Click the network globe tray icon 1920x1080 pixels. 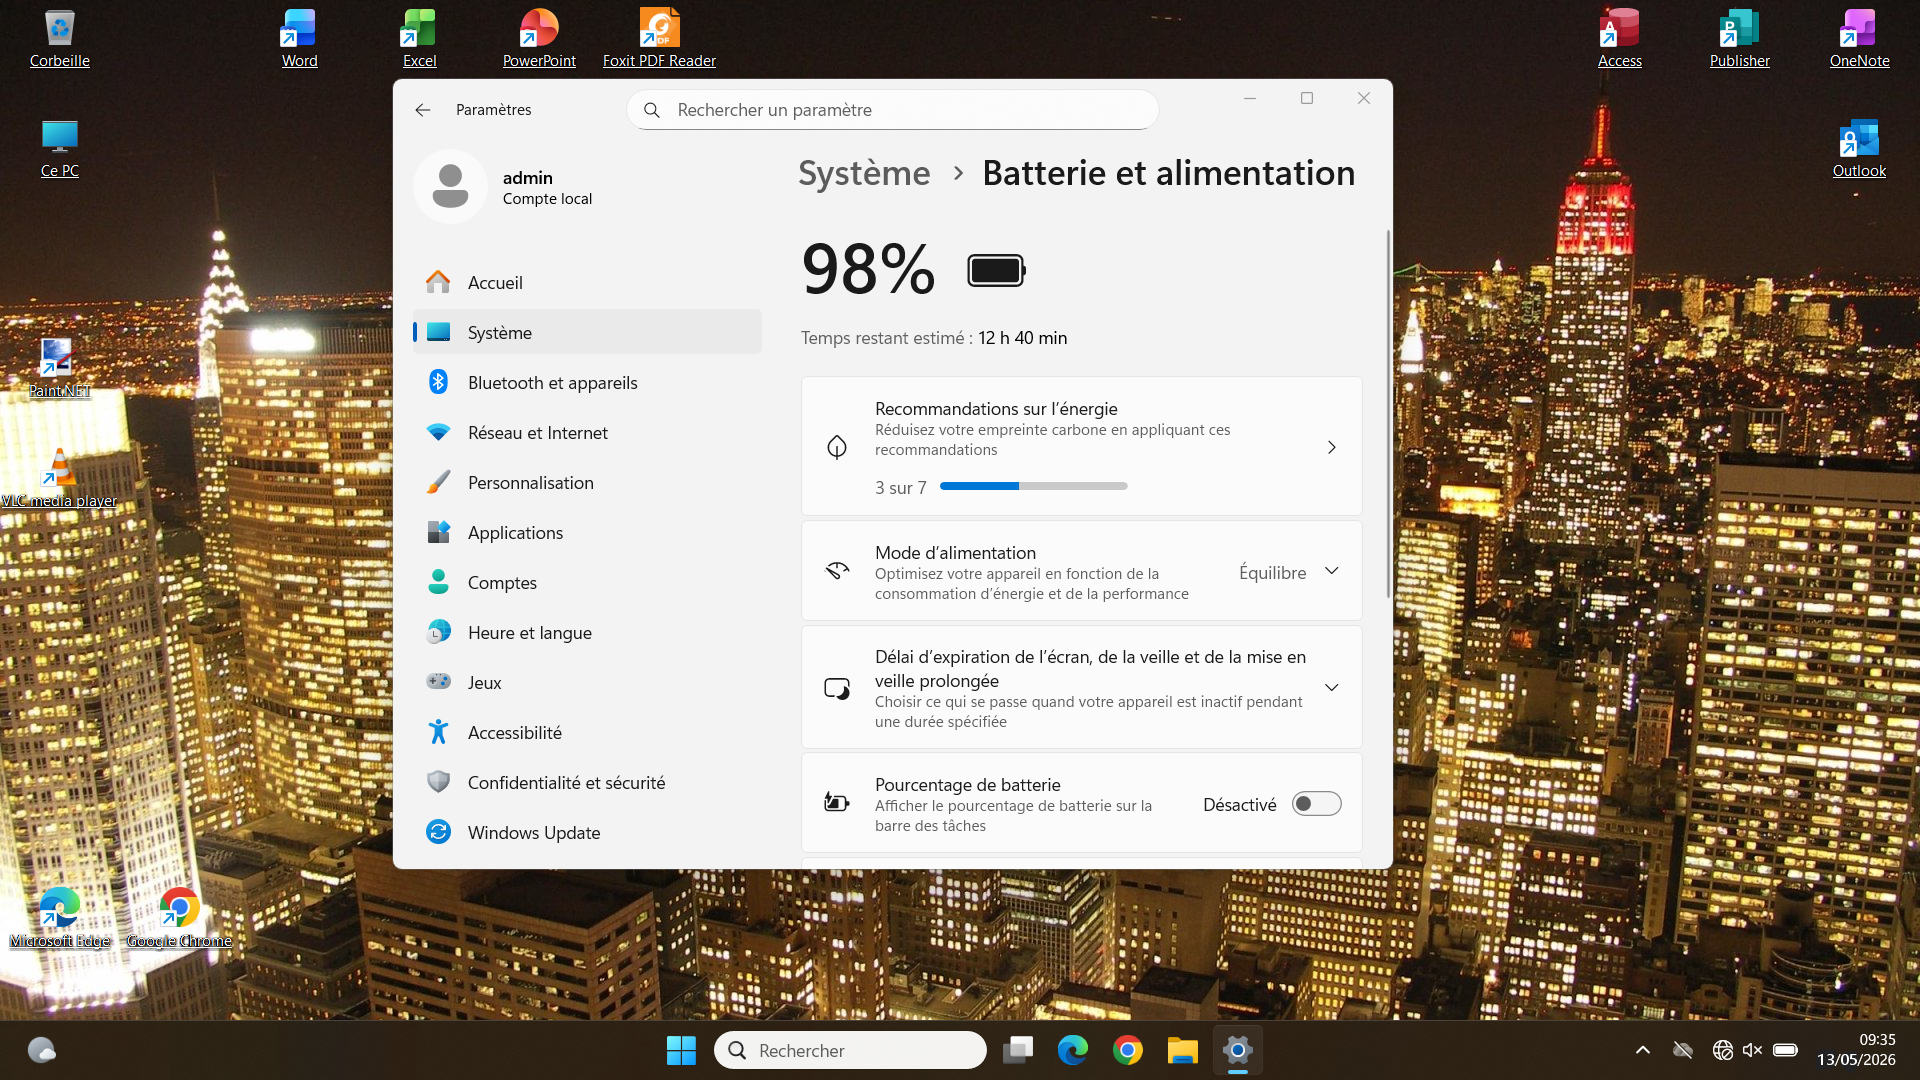[1722, 1050]
